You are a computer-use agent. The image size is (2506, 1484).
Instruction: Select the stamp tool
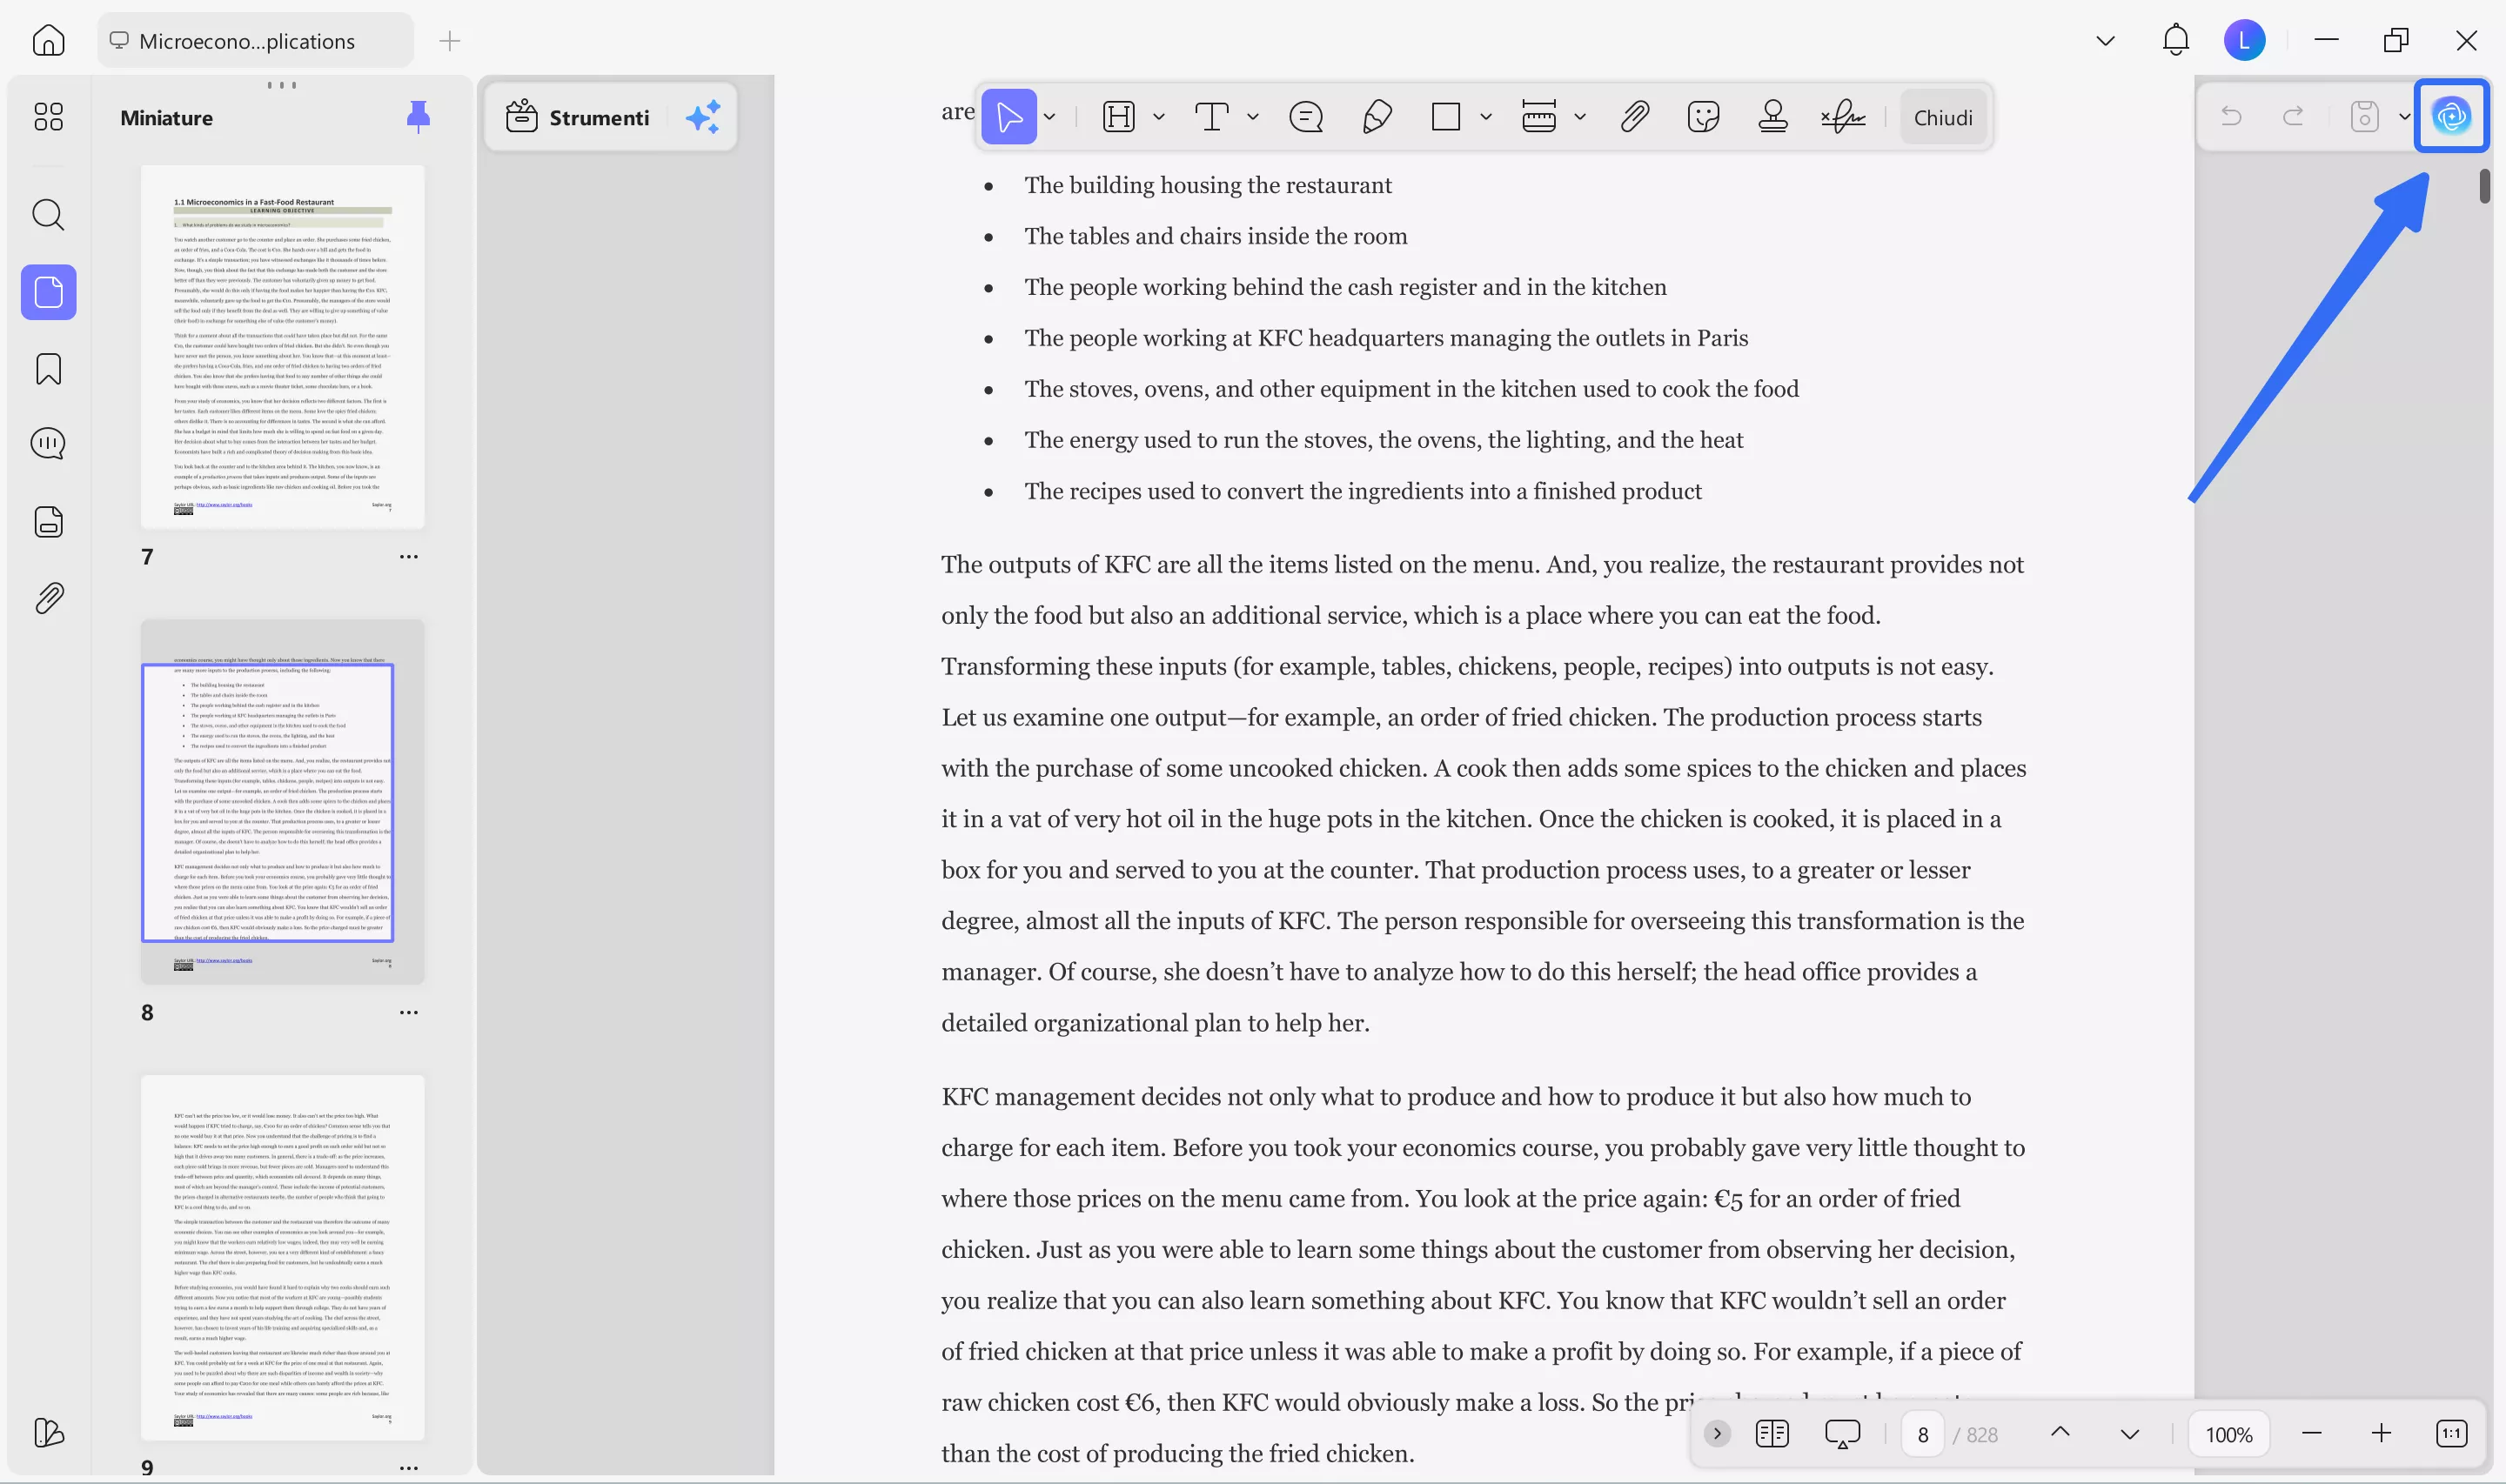tap(1773, 117)
